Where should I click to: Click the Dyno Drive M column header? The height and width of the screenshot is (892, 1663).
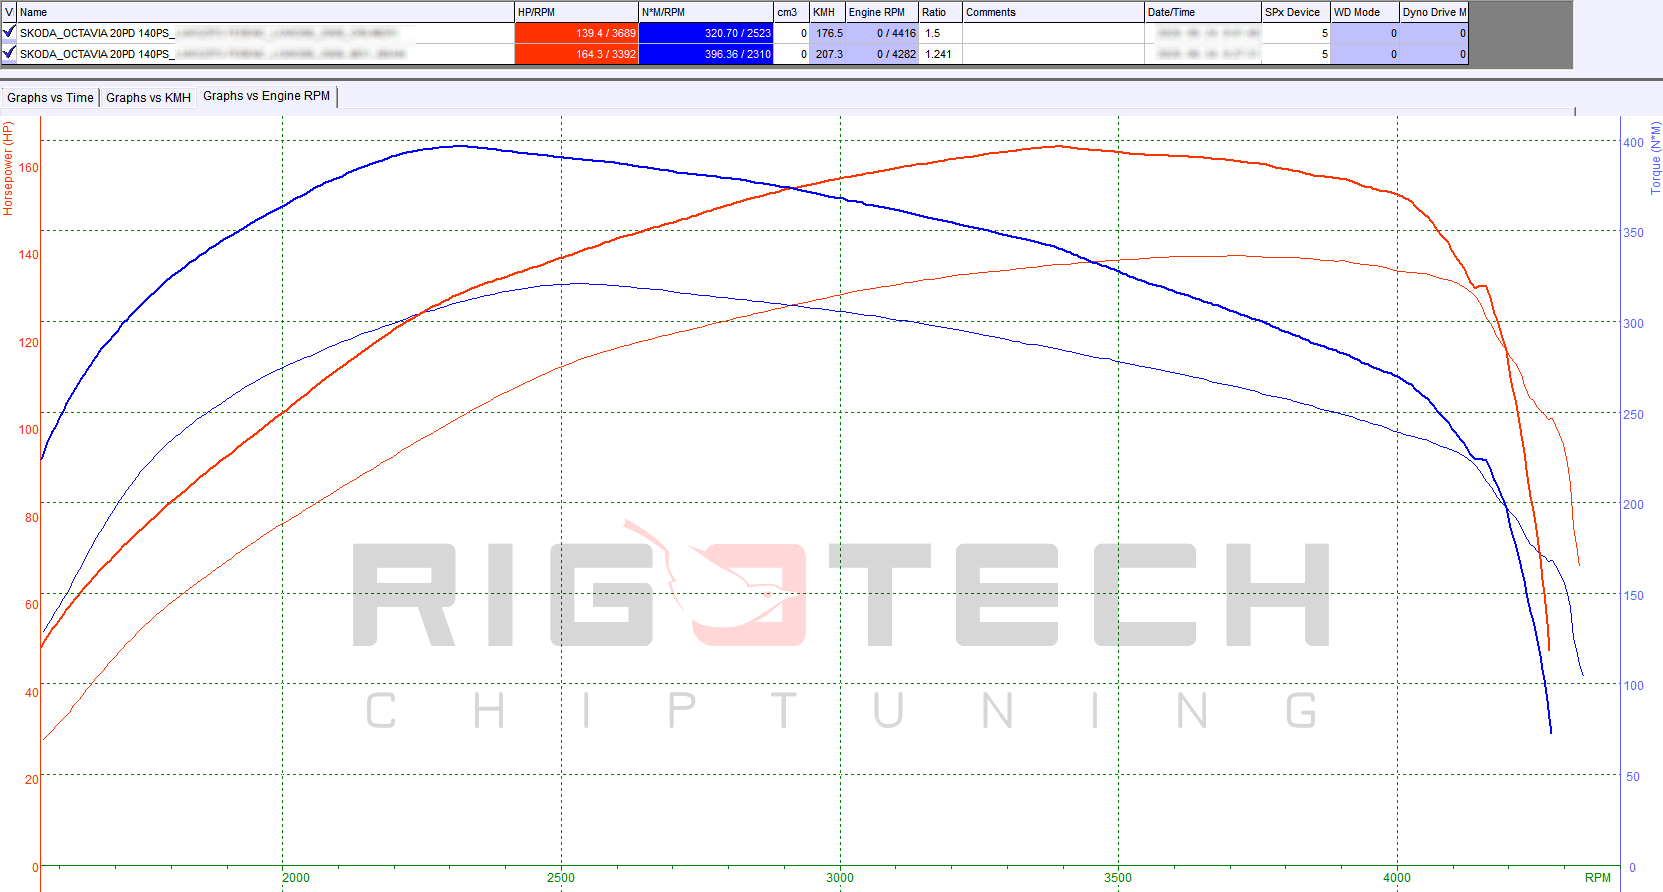1434,12
